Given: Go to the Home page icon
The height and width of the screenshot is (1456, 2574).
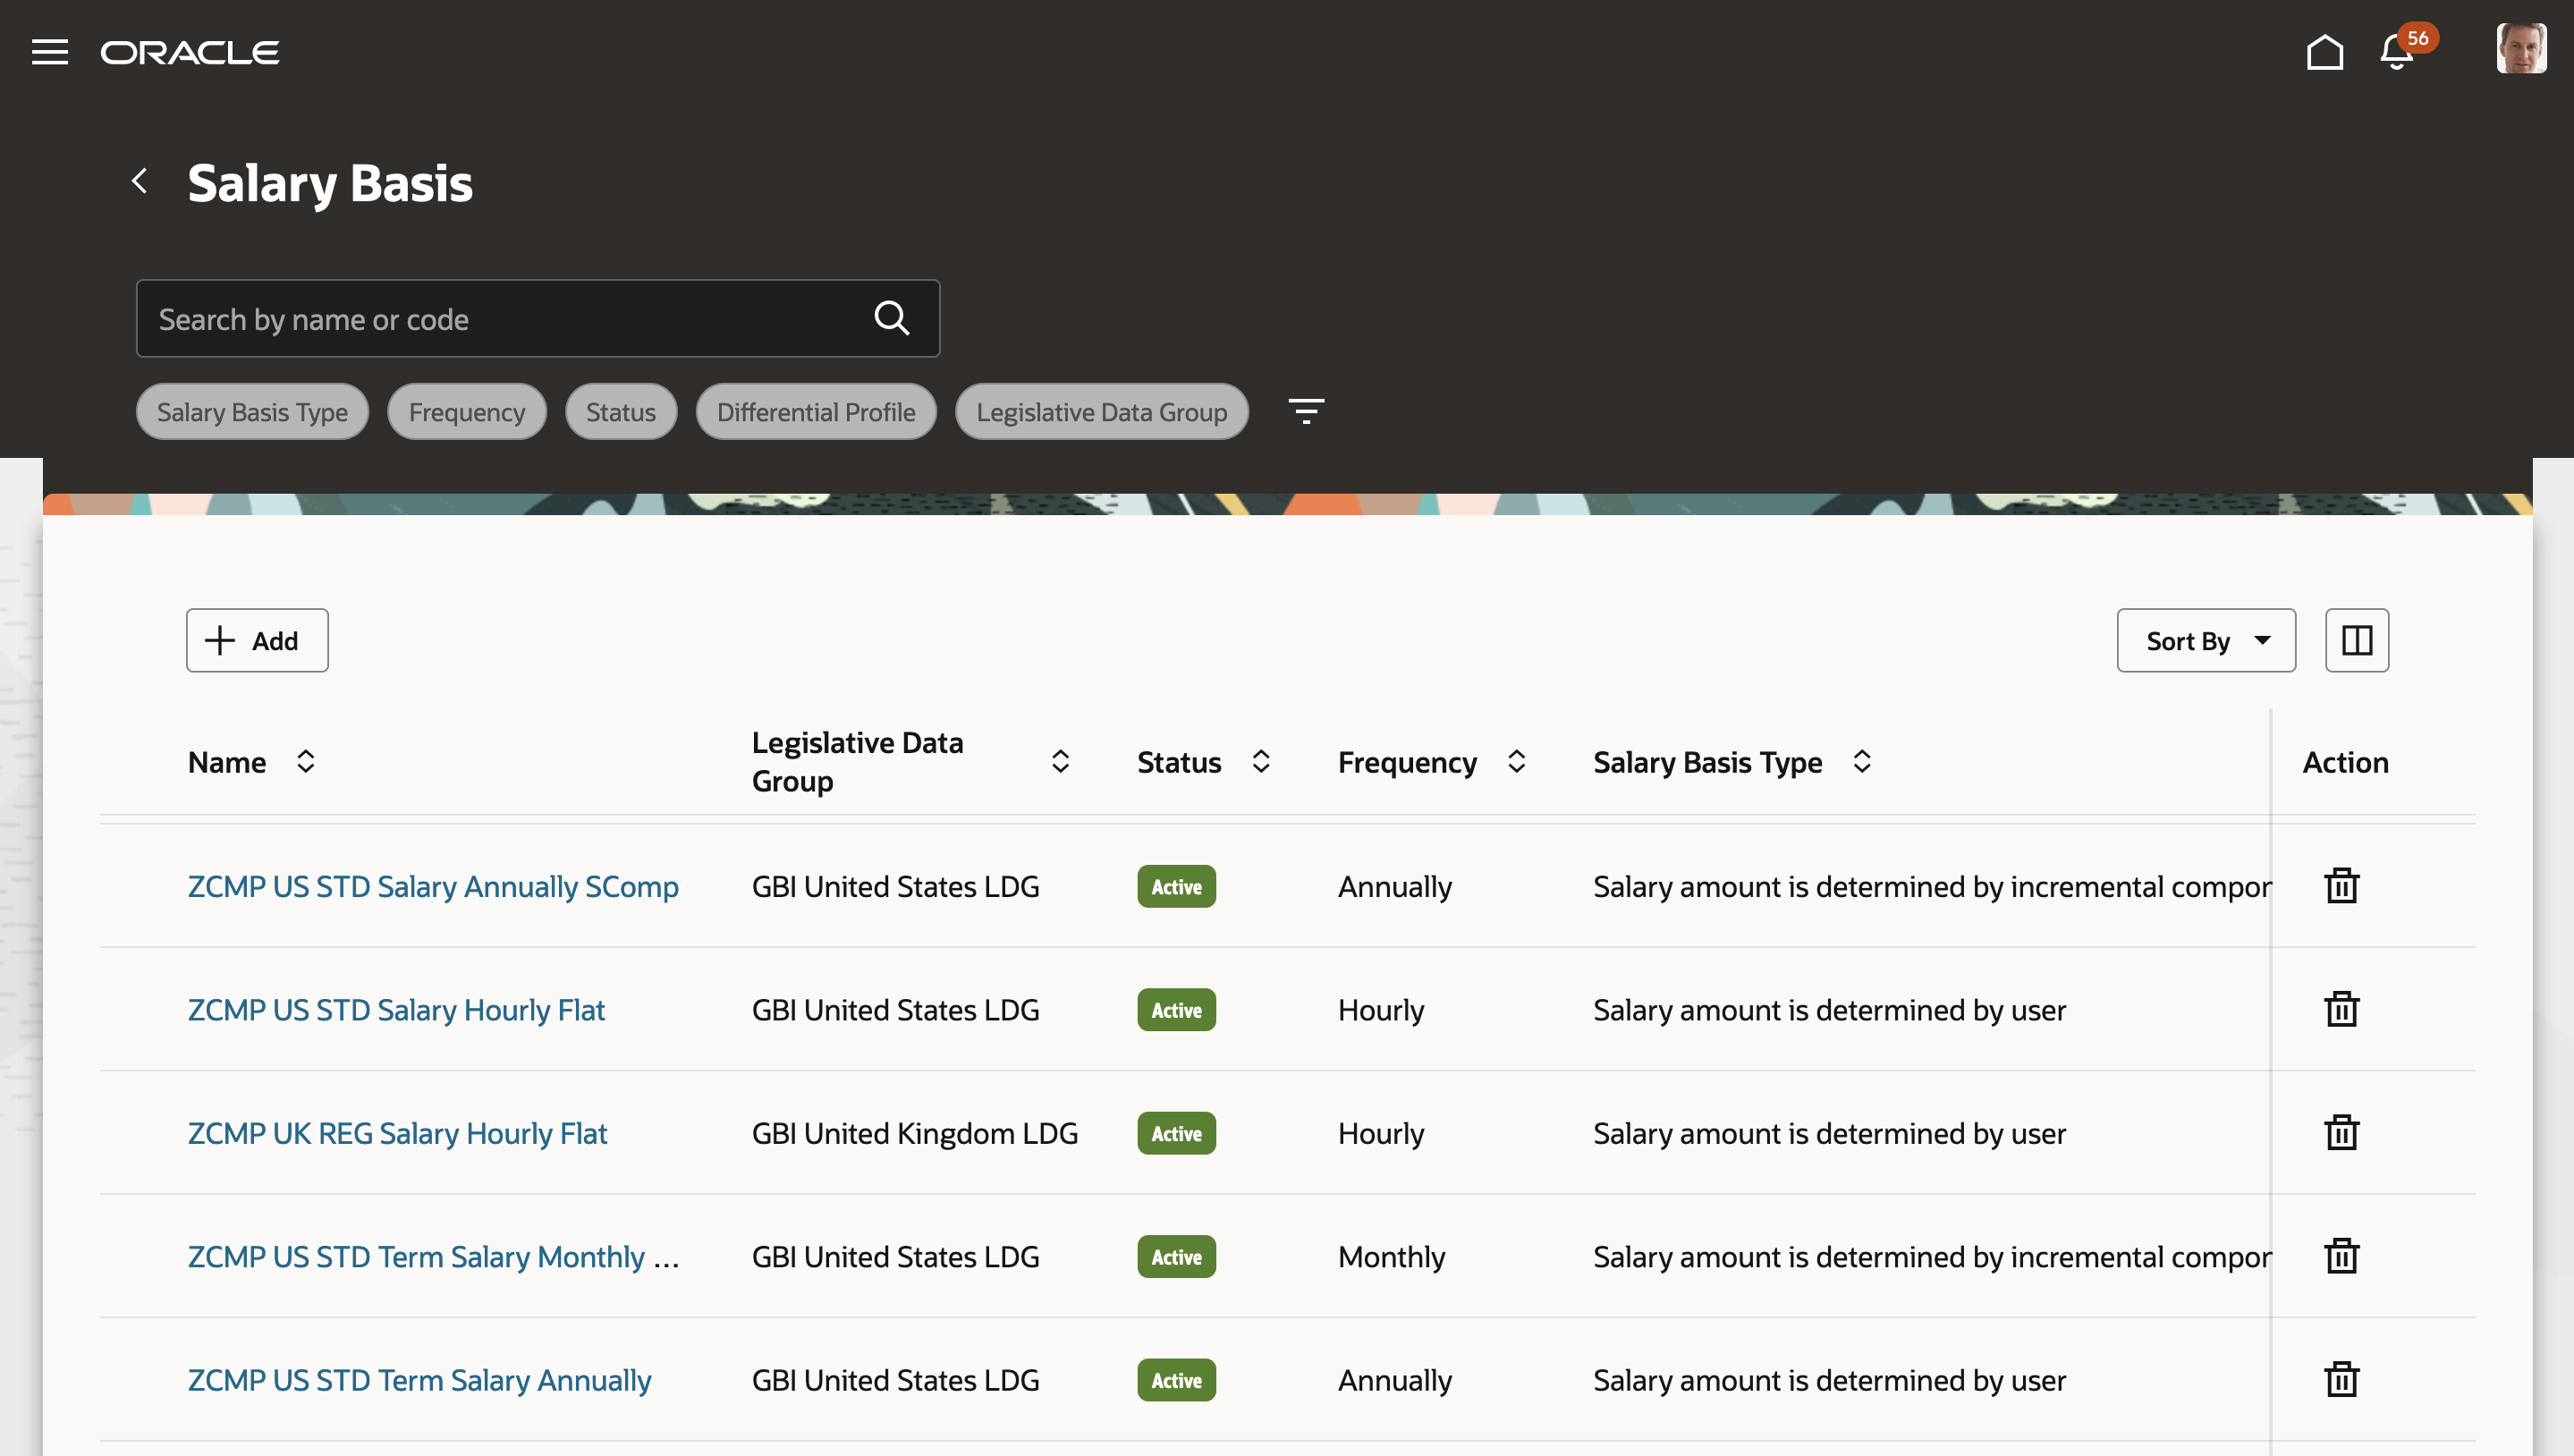Looking at the screenshot, I should tap(2325, 52).
